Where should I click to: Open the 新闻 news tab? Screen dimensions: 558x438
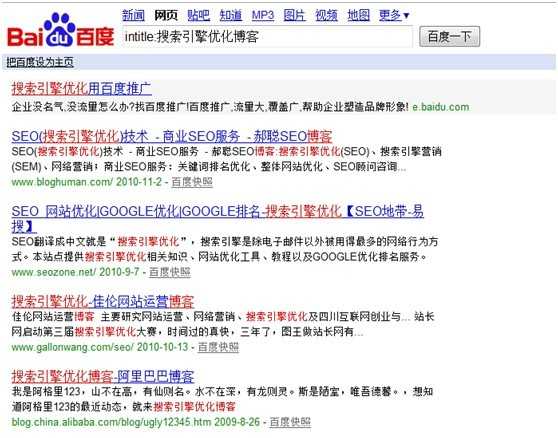[133, 15]
